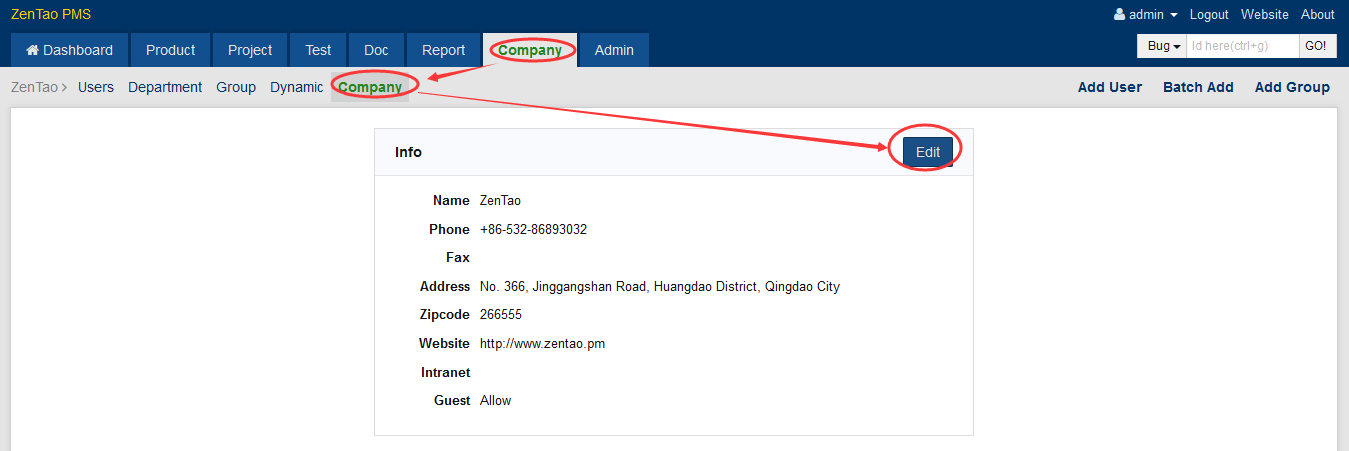
Task: Click the Add User link
Action: pyautogui.click(x=1109, y=87)
